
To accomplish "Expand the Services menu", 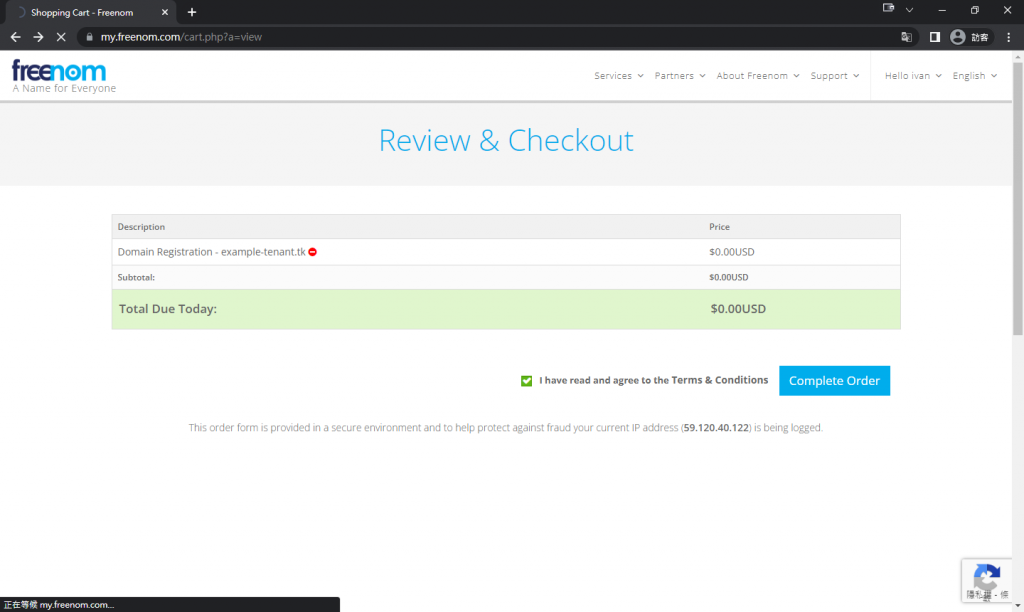I will 618,76.
